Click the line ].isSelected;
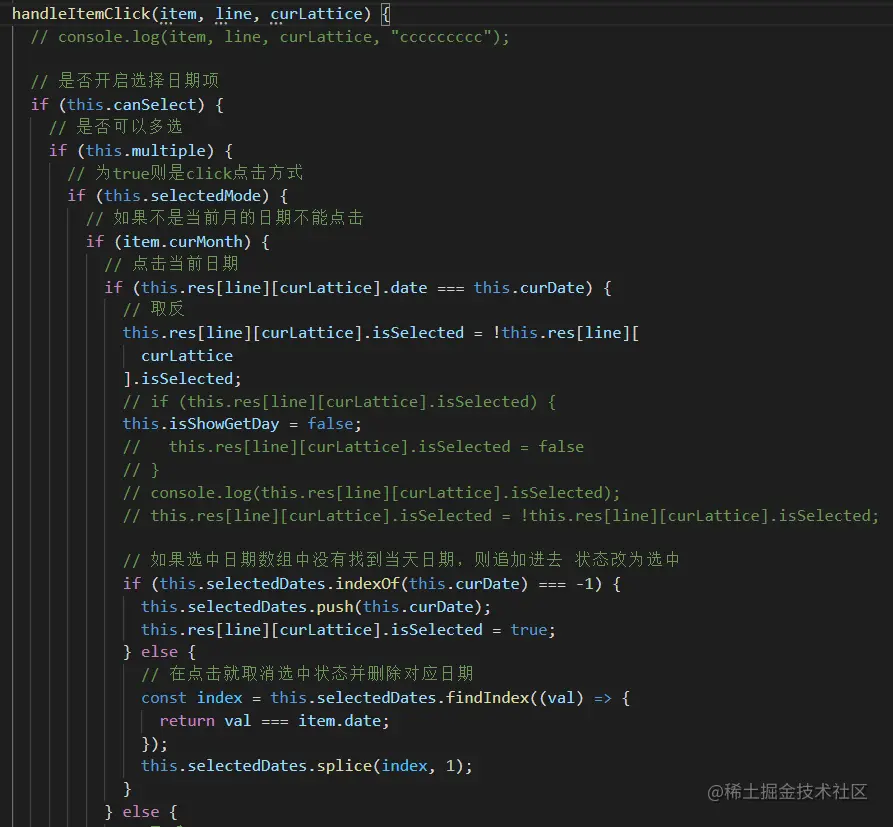 click(x=182, y=379)
